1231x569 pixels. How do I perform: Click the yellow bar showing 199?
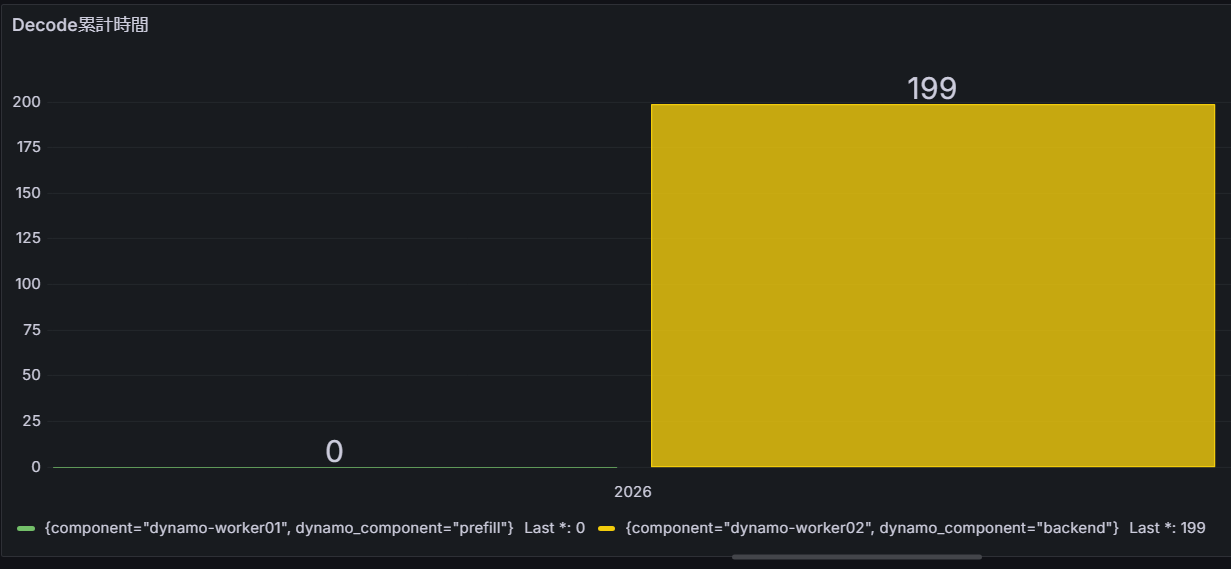(x=932, y=285)
